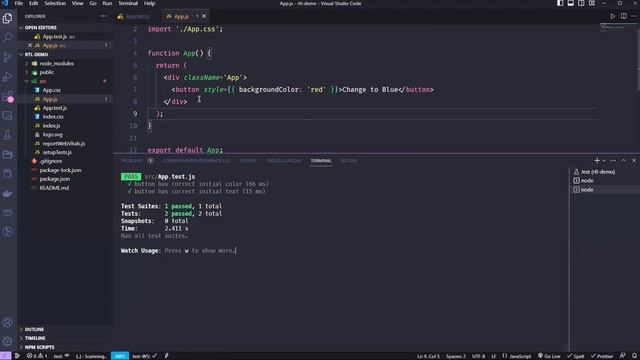The image size is (640, 360).
Task: Open the Remote Explorer view
Action: point(7,116)
